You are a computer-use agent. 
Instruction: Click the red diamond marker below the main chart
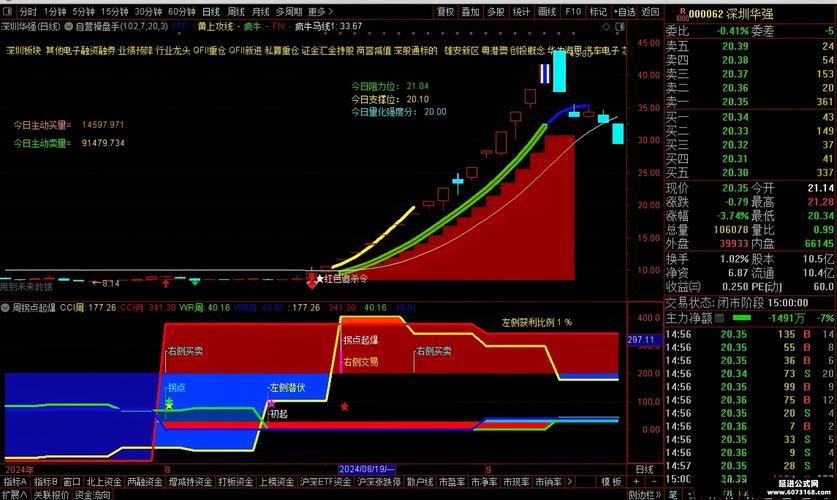point(312,285)
